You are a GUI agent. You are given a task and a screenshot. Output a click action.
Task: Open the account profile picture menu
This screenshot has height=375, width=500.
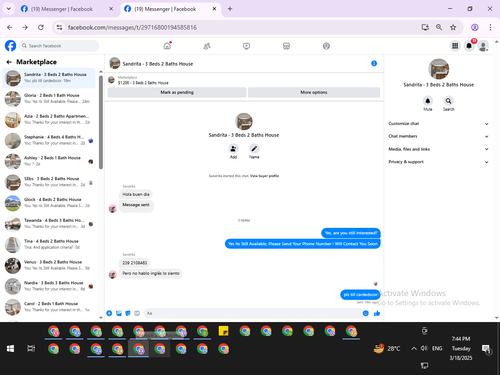tap(483, 46)
